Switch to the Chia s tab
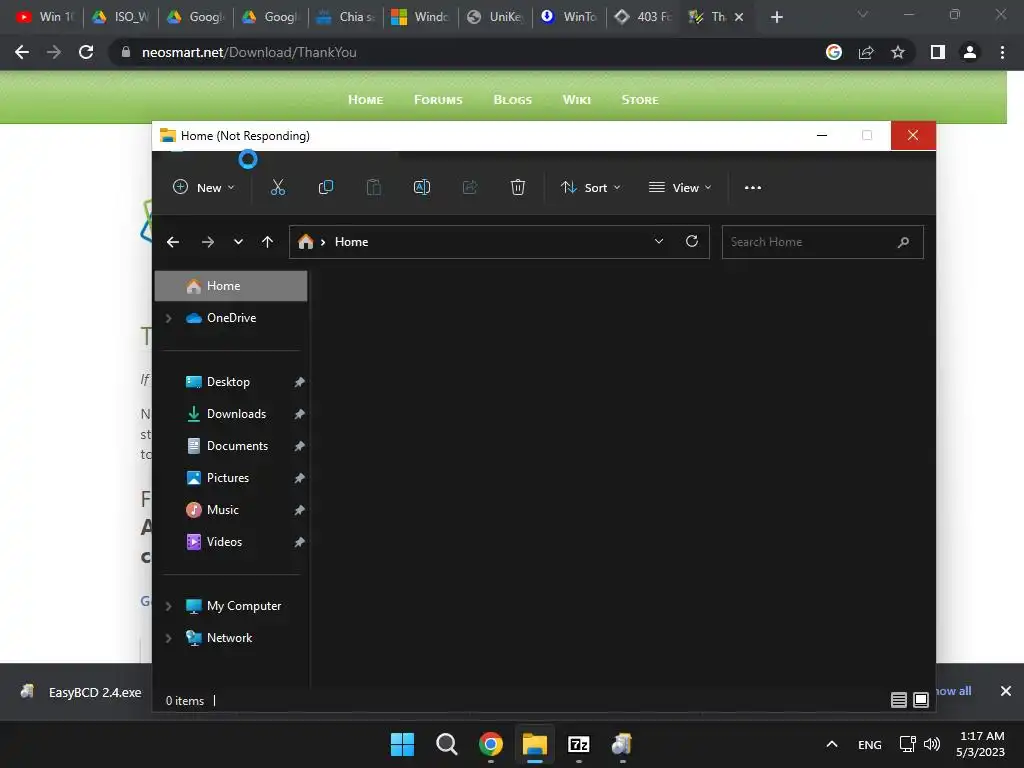Image resolution: width=1024 pixels, height=768 pixels. coord(345,17)
